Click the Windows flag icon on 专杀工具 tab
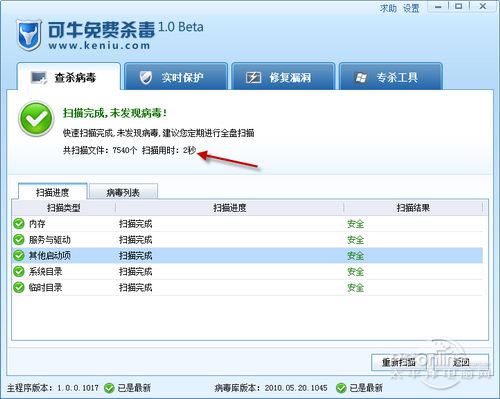This screenshot has height=399, width=500. (361, 78)
